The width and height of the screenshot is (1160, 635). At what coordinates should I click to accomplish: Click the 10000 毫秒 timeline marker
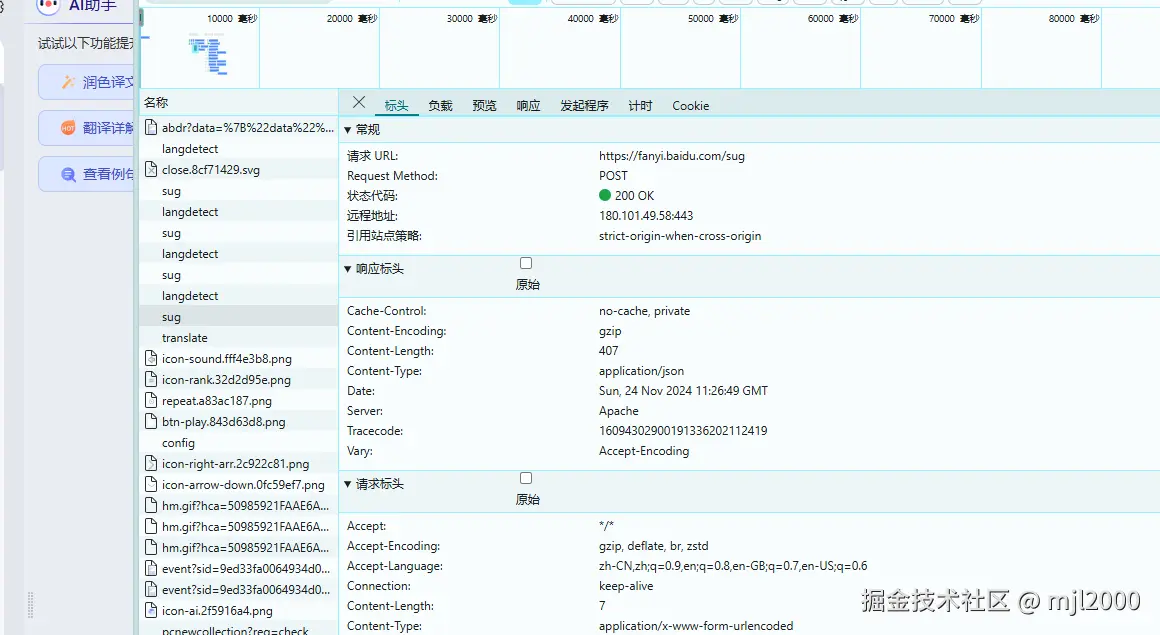pos(232,19)
